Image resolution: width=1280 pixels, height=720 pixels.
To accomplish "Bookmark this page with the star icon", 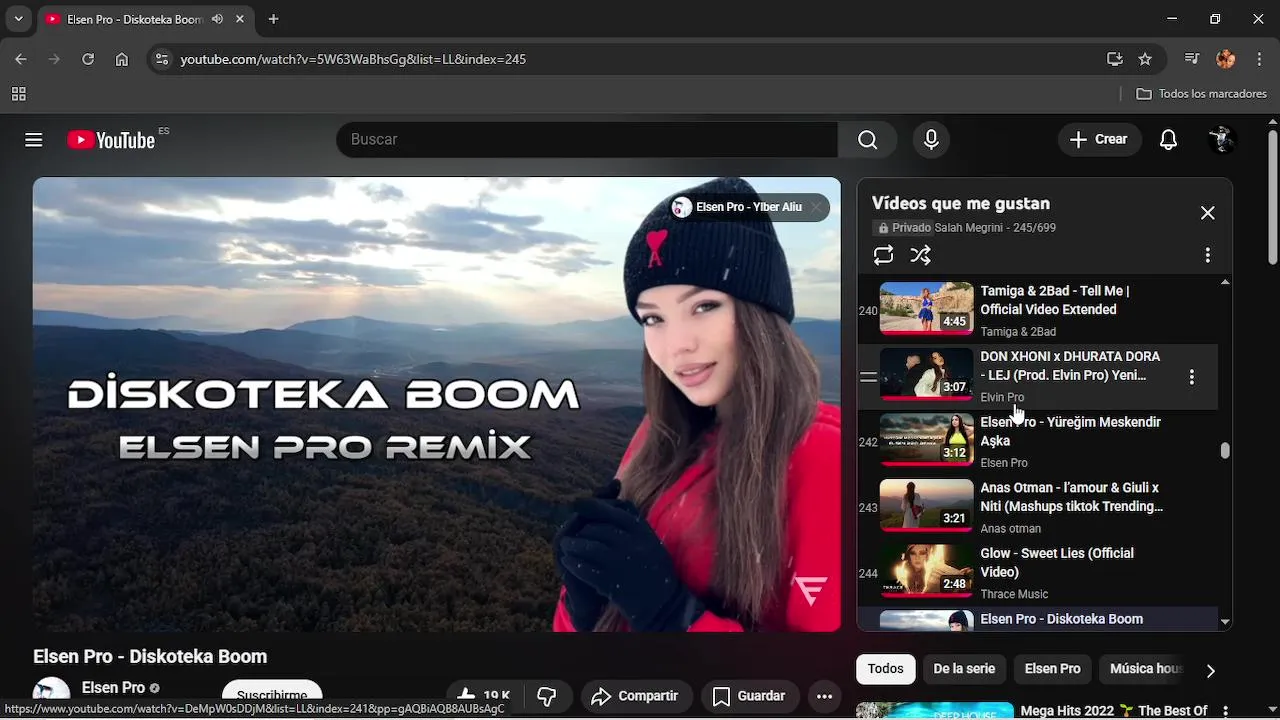I will point(1145,59).
